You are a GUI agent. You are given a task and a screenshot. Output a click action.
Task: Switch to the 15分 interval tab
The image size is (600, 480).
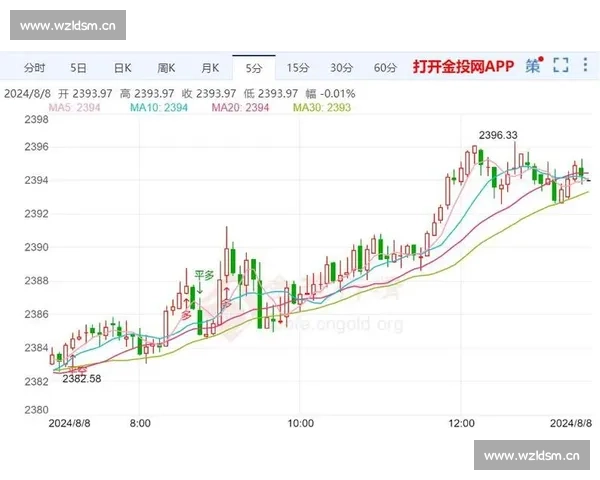click(298, 68)
